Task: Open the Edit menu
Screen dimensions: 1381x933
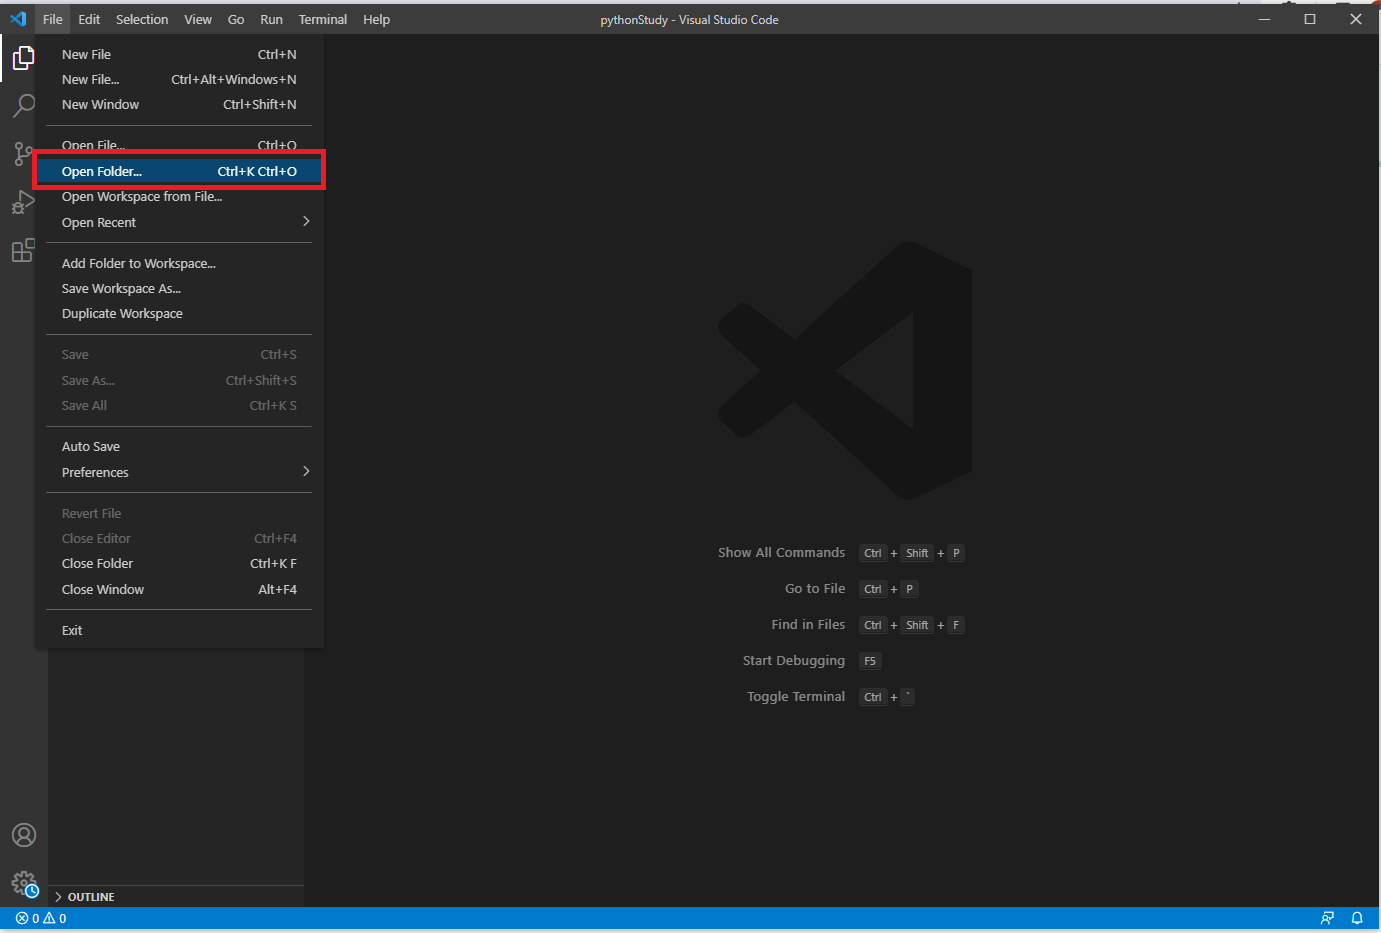Action: 89,19
